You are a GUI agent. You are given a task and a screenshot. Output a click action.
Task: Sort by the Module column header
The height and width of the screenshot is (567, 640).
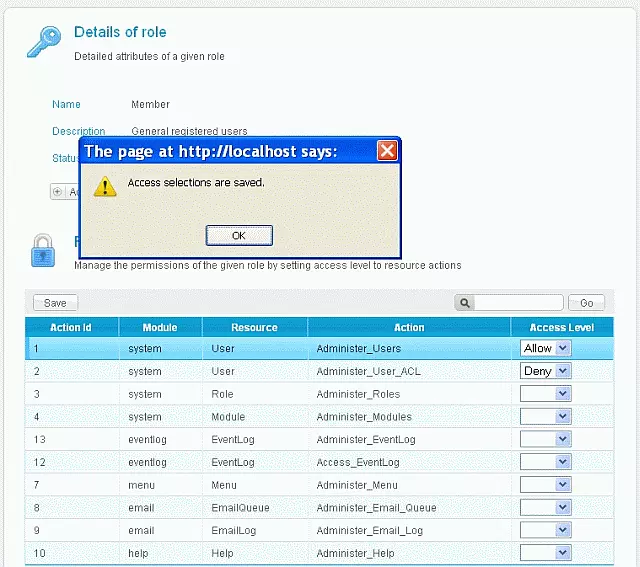pyautogui.click(x=160, y=327)
